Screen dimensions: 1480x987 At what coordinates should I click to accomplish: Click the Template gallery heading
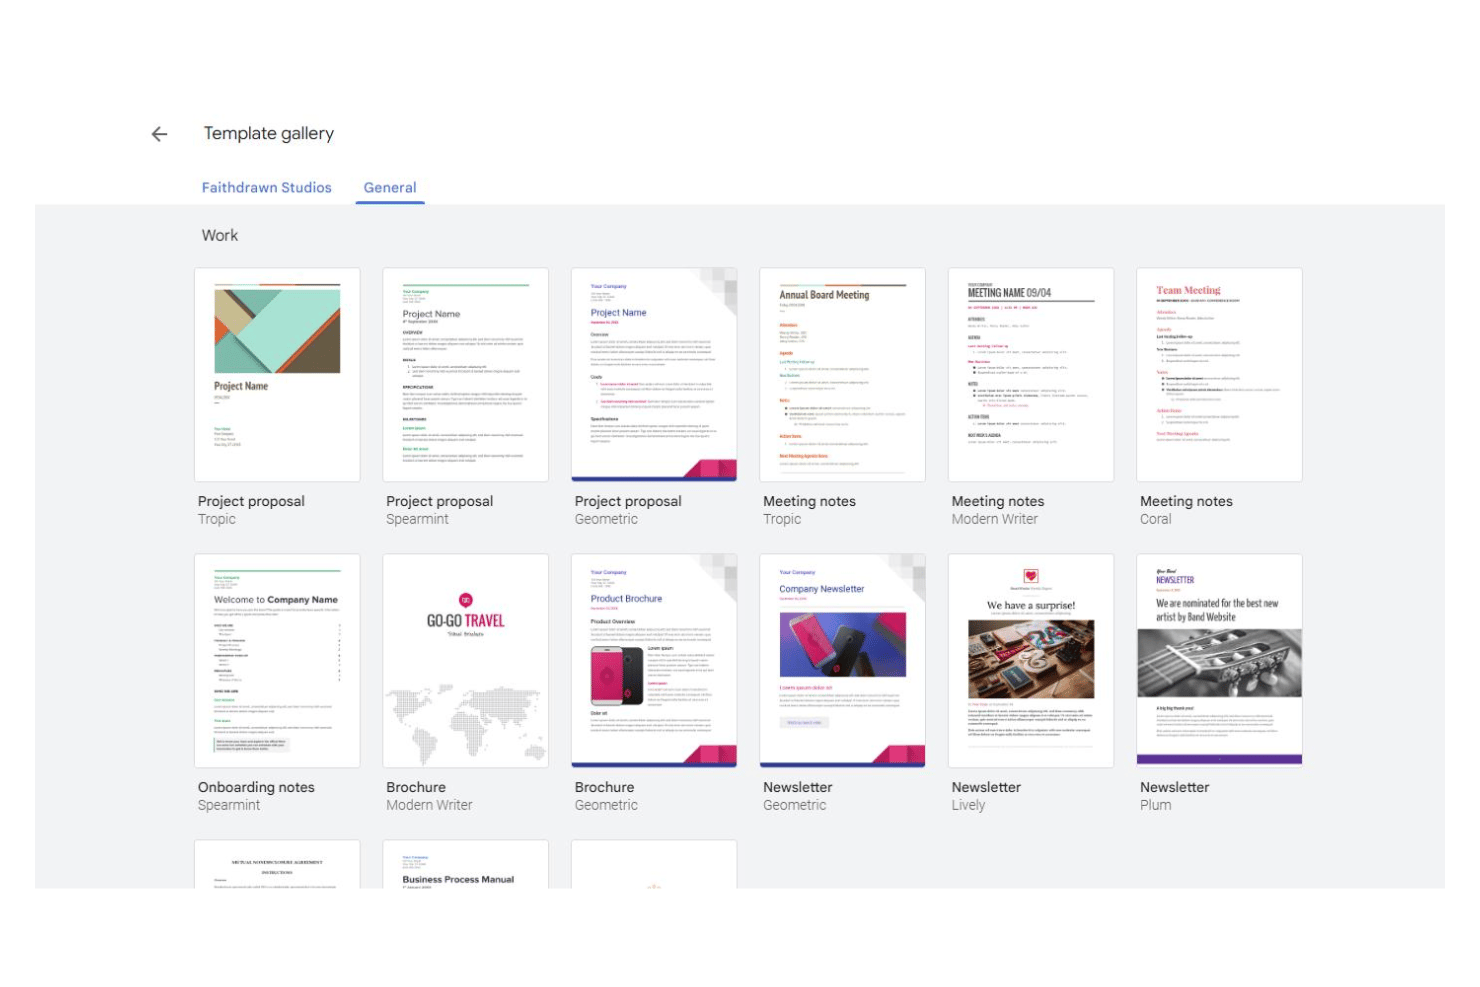point(269,134)
